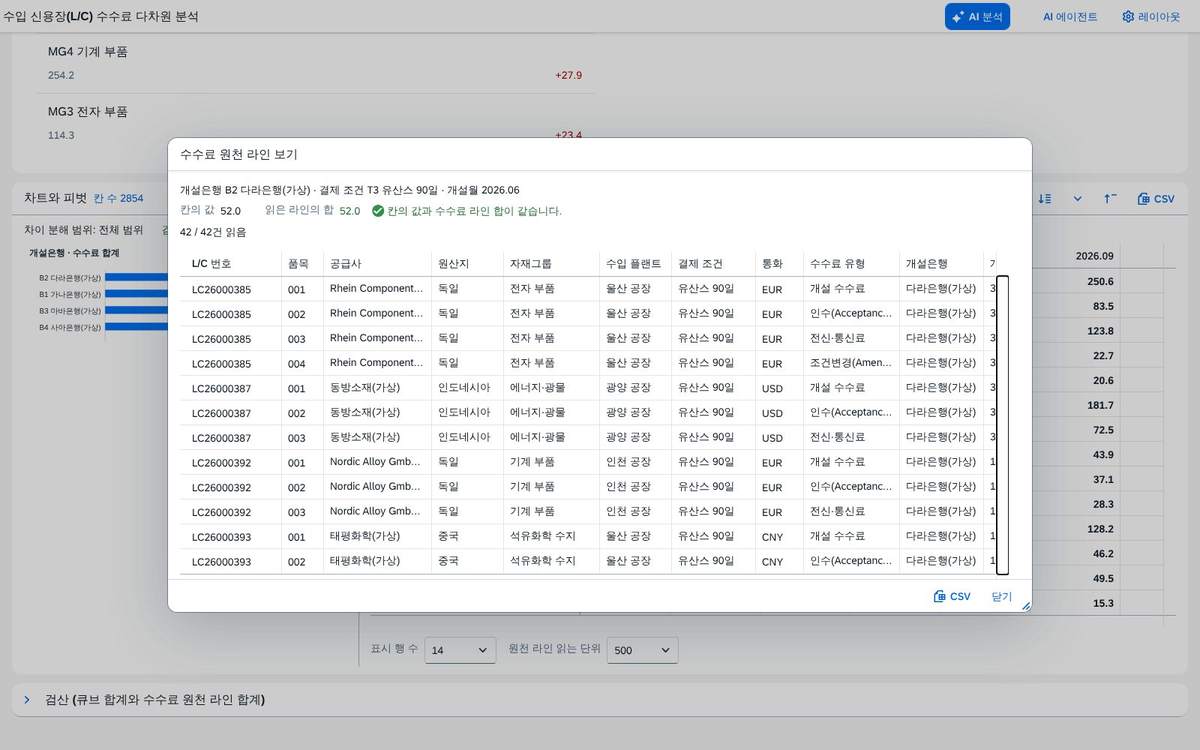Click 개설 수수료 in LC26000392 row 001
Viewport: 1200px width, 750px height.
coord(837,463)
